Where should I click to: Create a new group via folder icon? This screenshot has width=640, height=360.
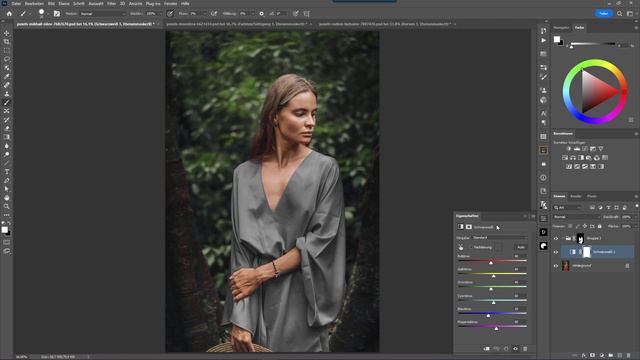(611, 356)
